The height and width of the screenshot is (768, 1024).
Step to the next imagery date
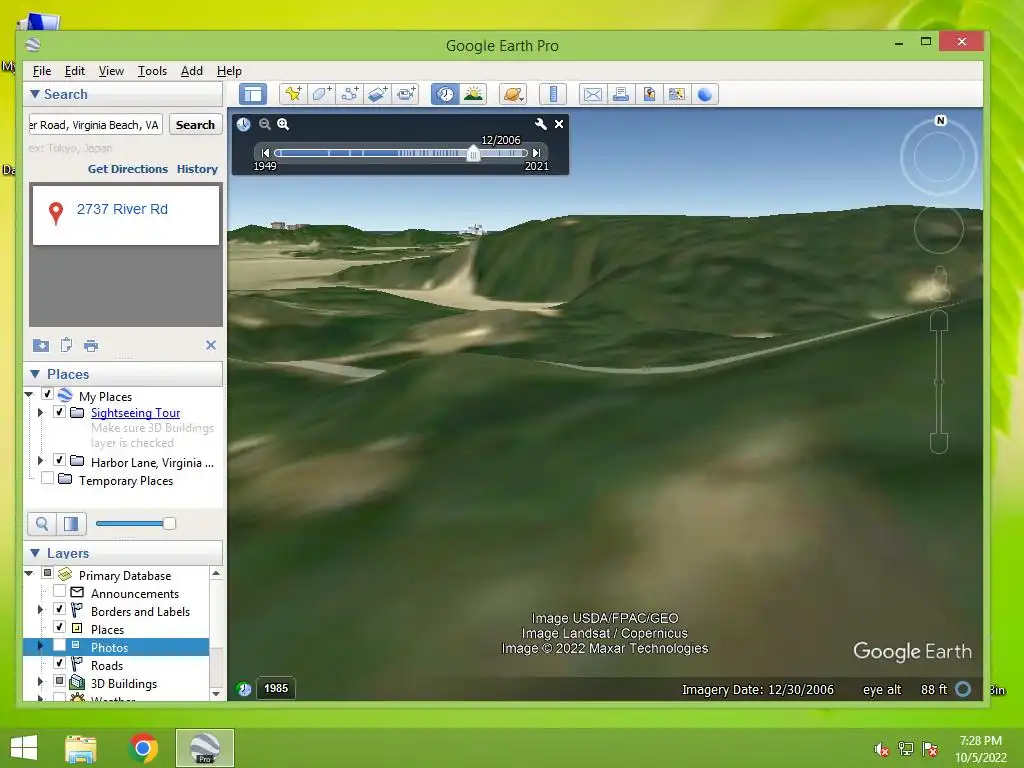pos(536,153)
